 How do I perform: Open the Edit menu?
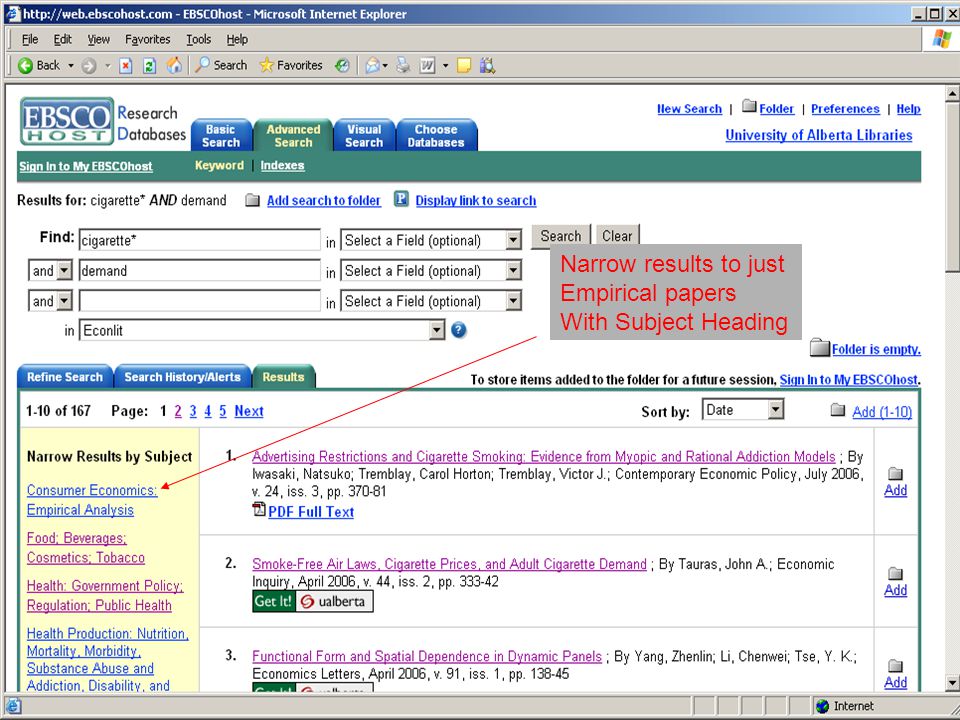point(62,40)
